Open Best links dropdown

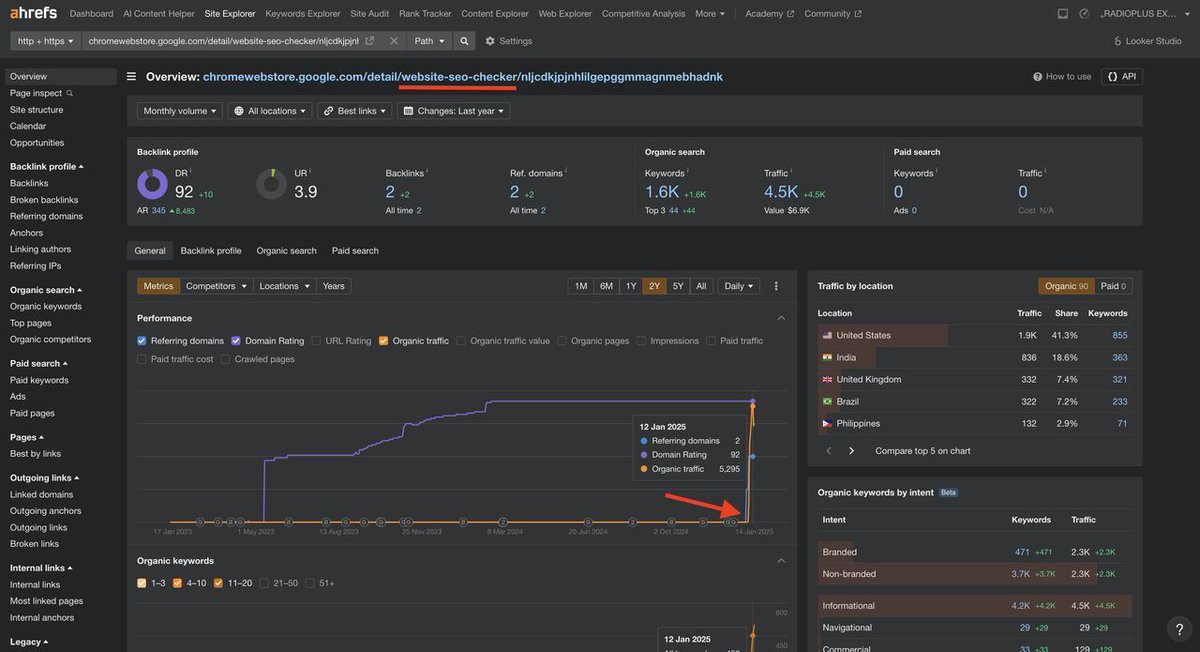tap(355, 111)
